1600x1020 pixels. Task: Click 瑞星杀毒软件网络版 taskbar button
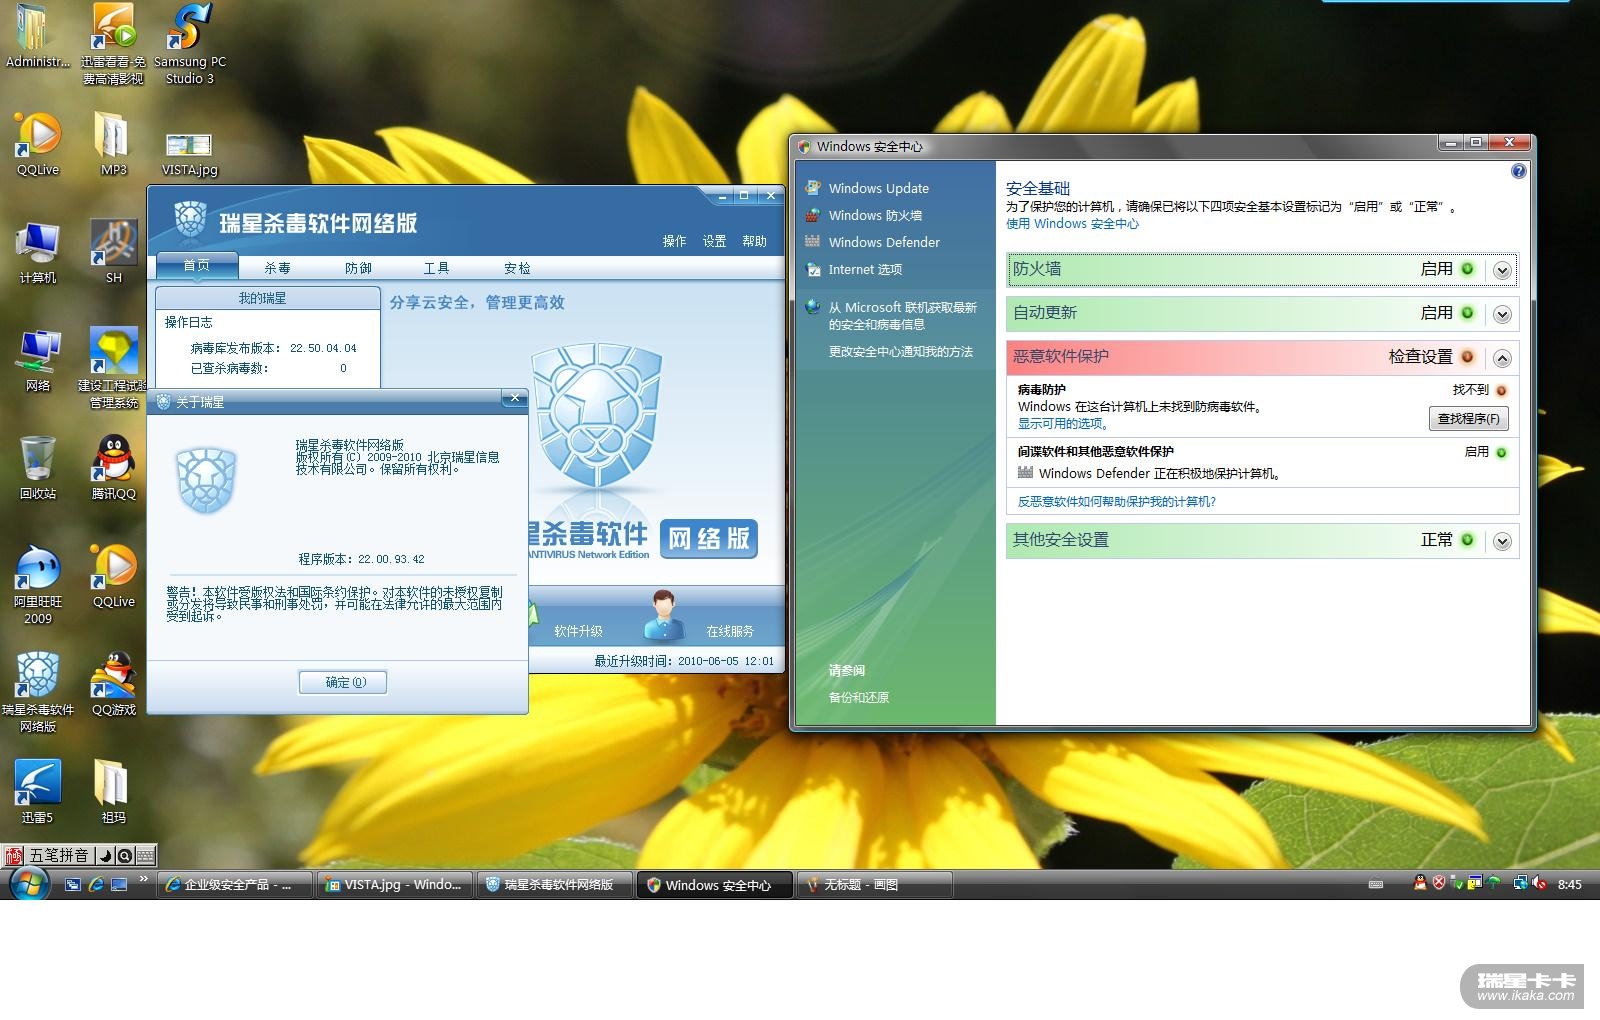click(554, 885)
